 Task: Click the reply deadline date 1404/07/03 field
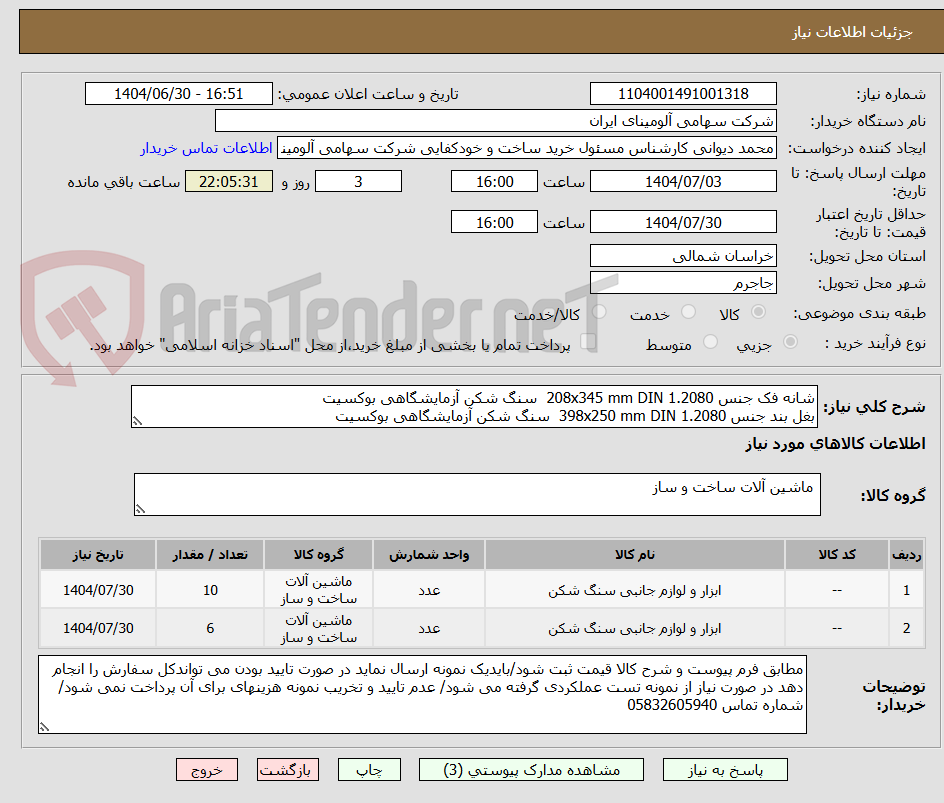(x=684, y=181)
